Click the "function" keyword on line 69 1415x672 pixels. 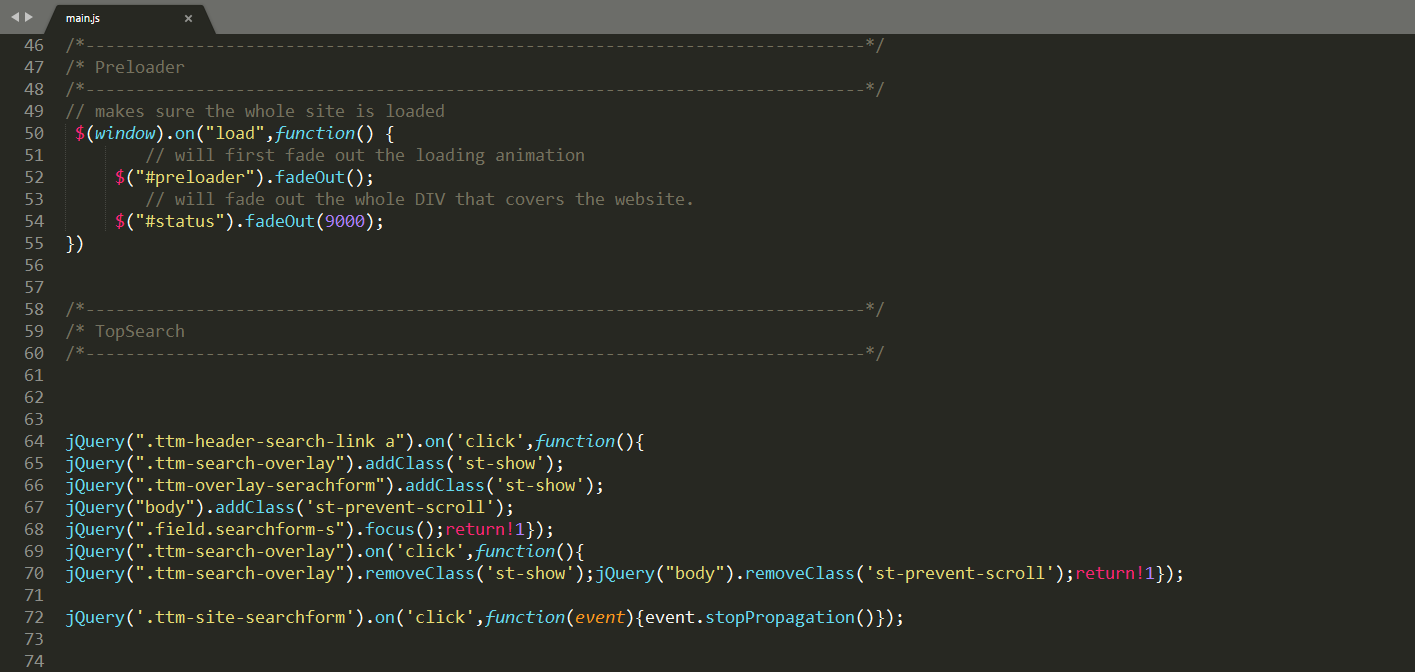point(515,551)
